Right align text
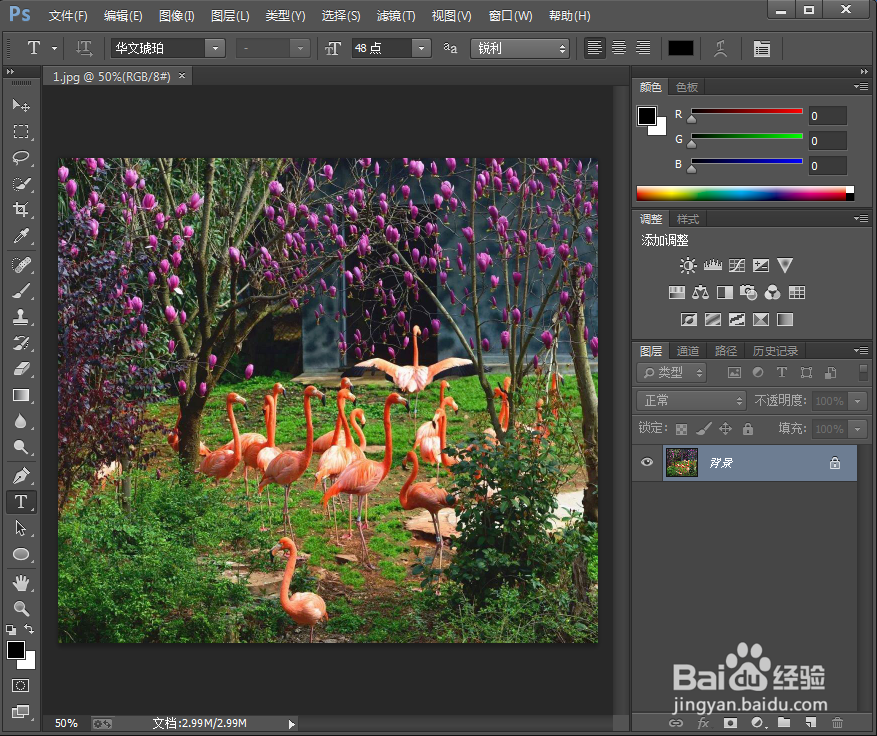The width and height of the screenshot is (877, 736). tap(643, 48)
